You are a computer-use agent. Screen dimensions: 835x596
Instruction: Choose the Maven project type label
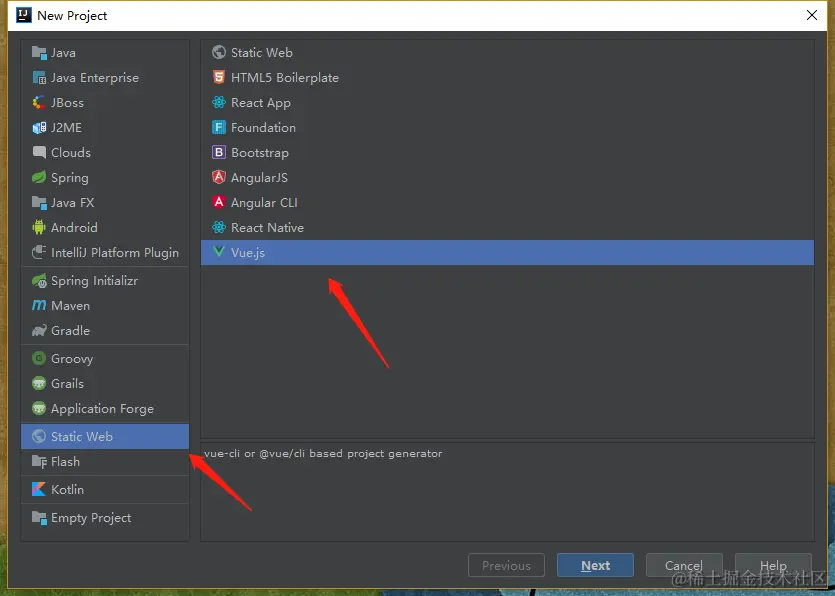(x=70, y=306)
